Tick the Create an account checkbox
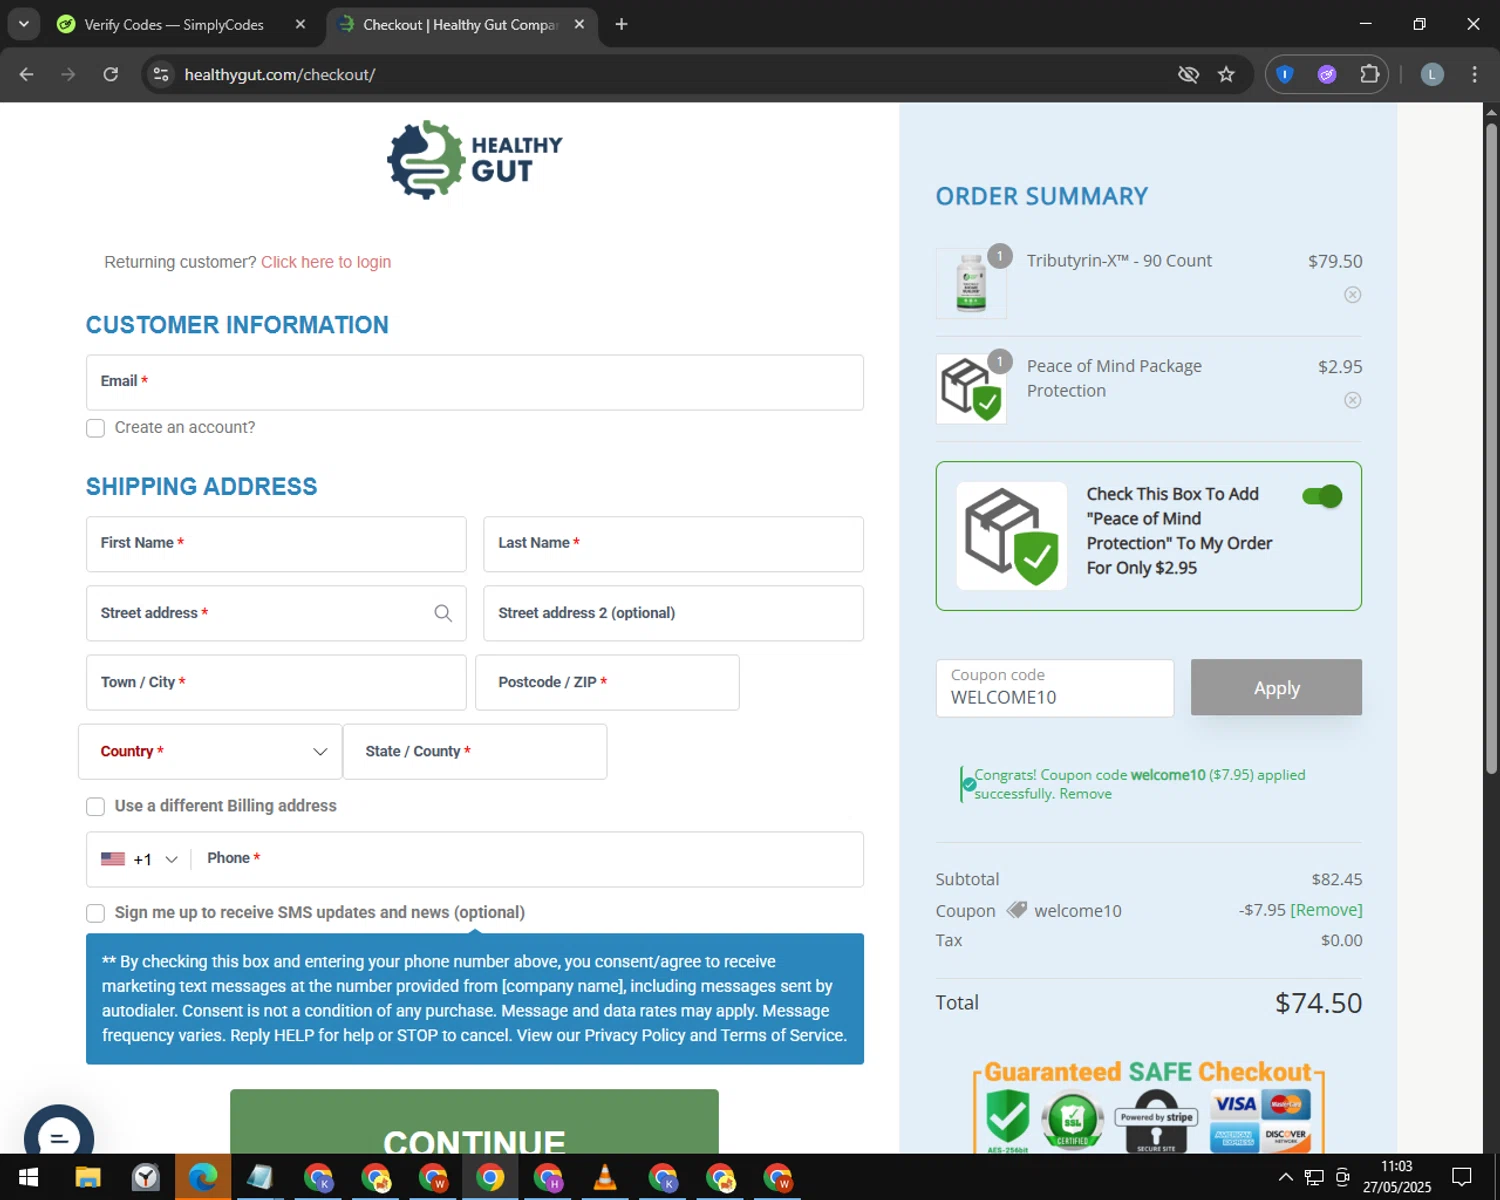This screenshot has width=1500, height=1200. tap(96, 428)
